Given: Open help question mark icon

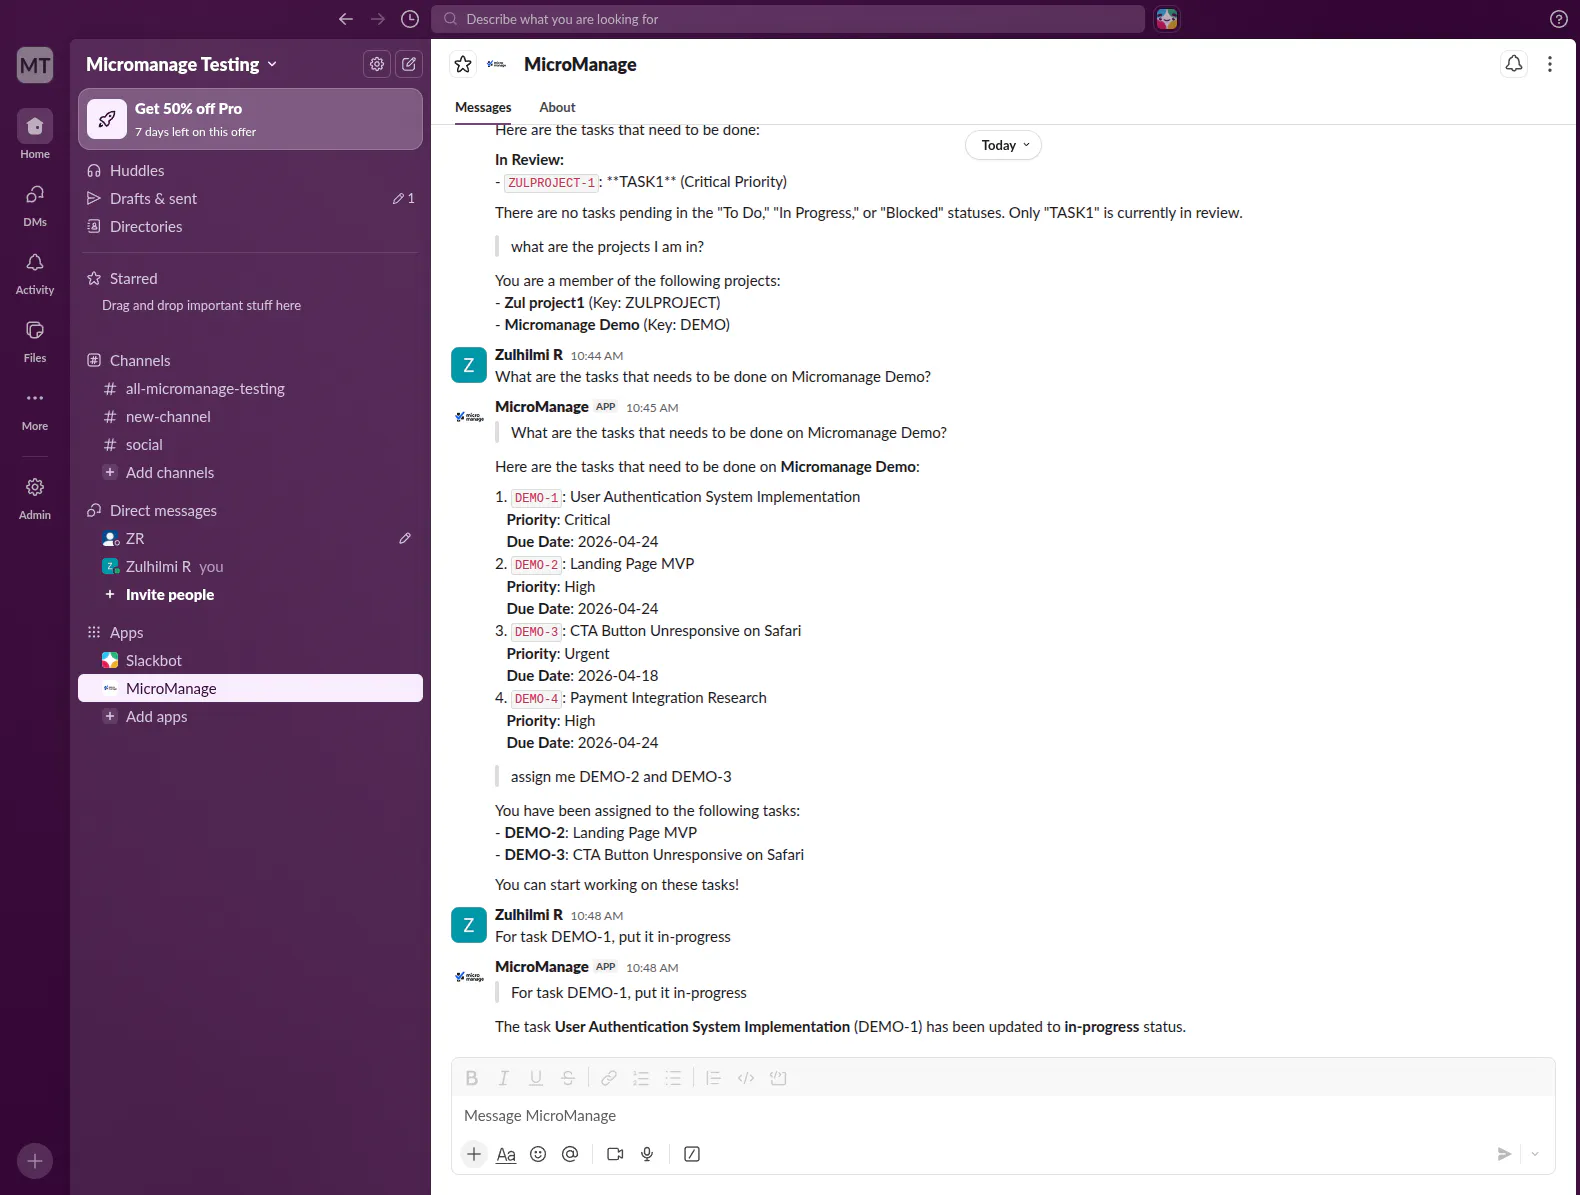Looking at the screenshot, I should 1558,19.
